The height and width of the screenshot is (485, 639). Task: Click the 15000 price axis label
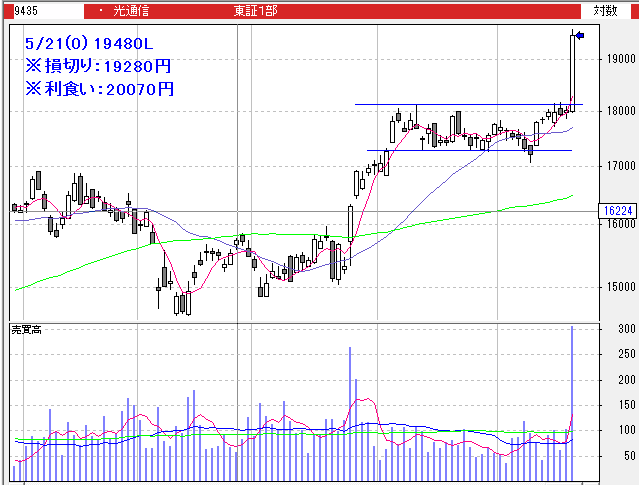618,288
